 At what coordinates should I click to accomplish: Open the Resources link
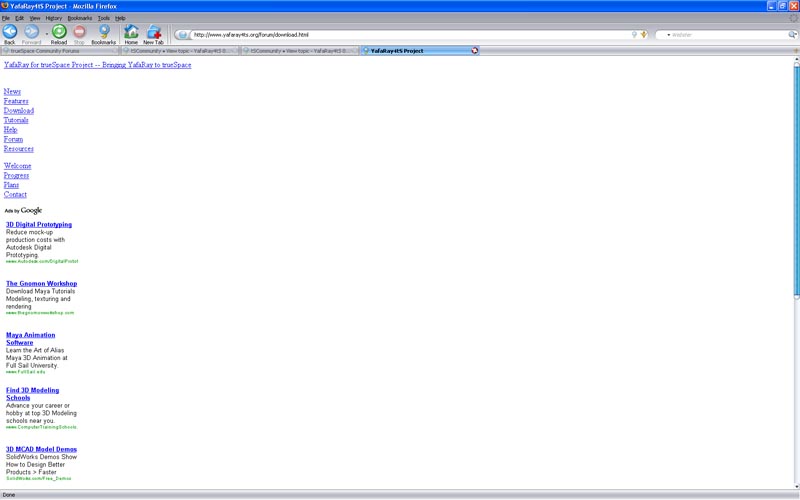pyautogui.click(x=18, y=148)
